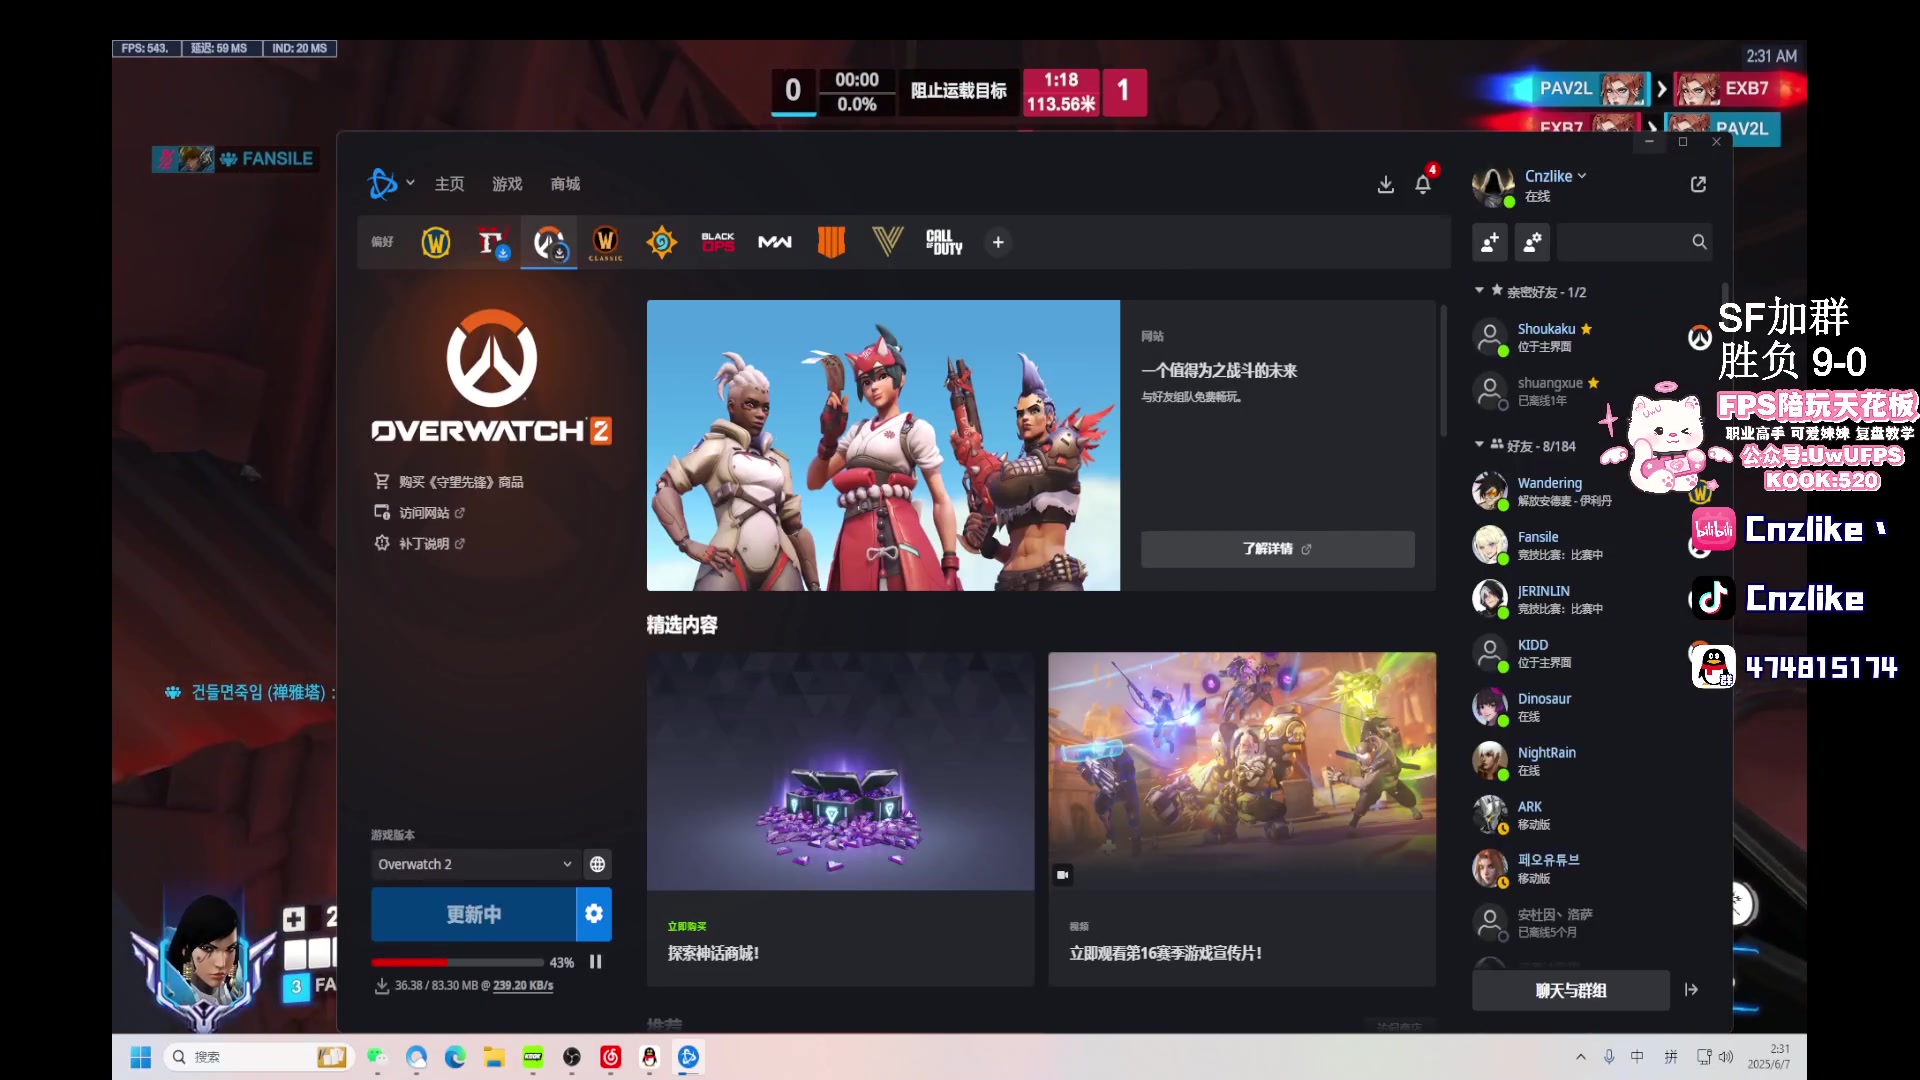
Task: Open the Season 16 trailer video card
Action: [1242, 819]
